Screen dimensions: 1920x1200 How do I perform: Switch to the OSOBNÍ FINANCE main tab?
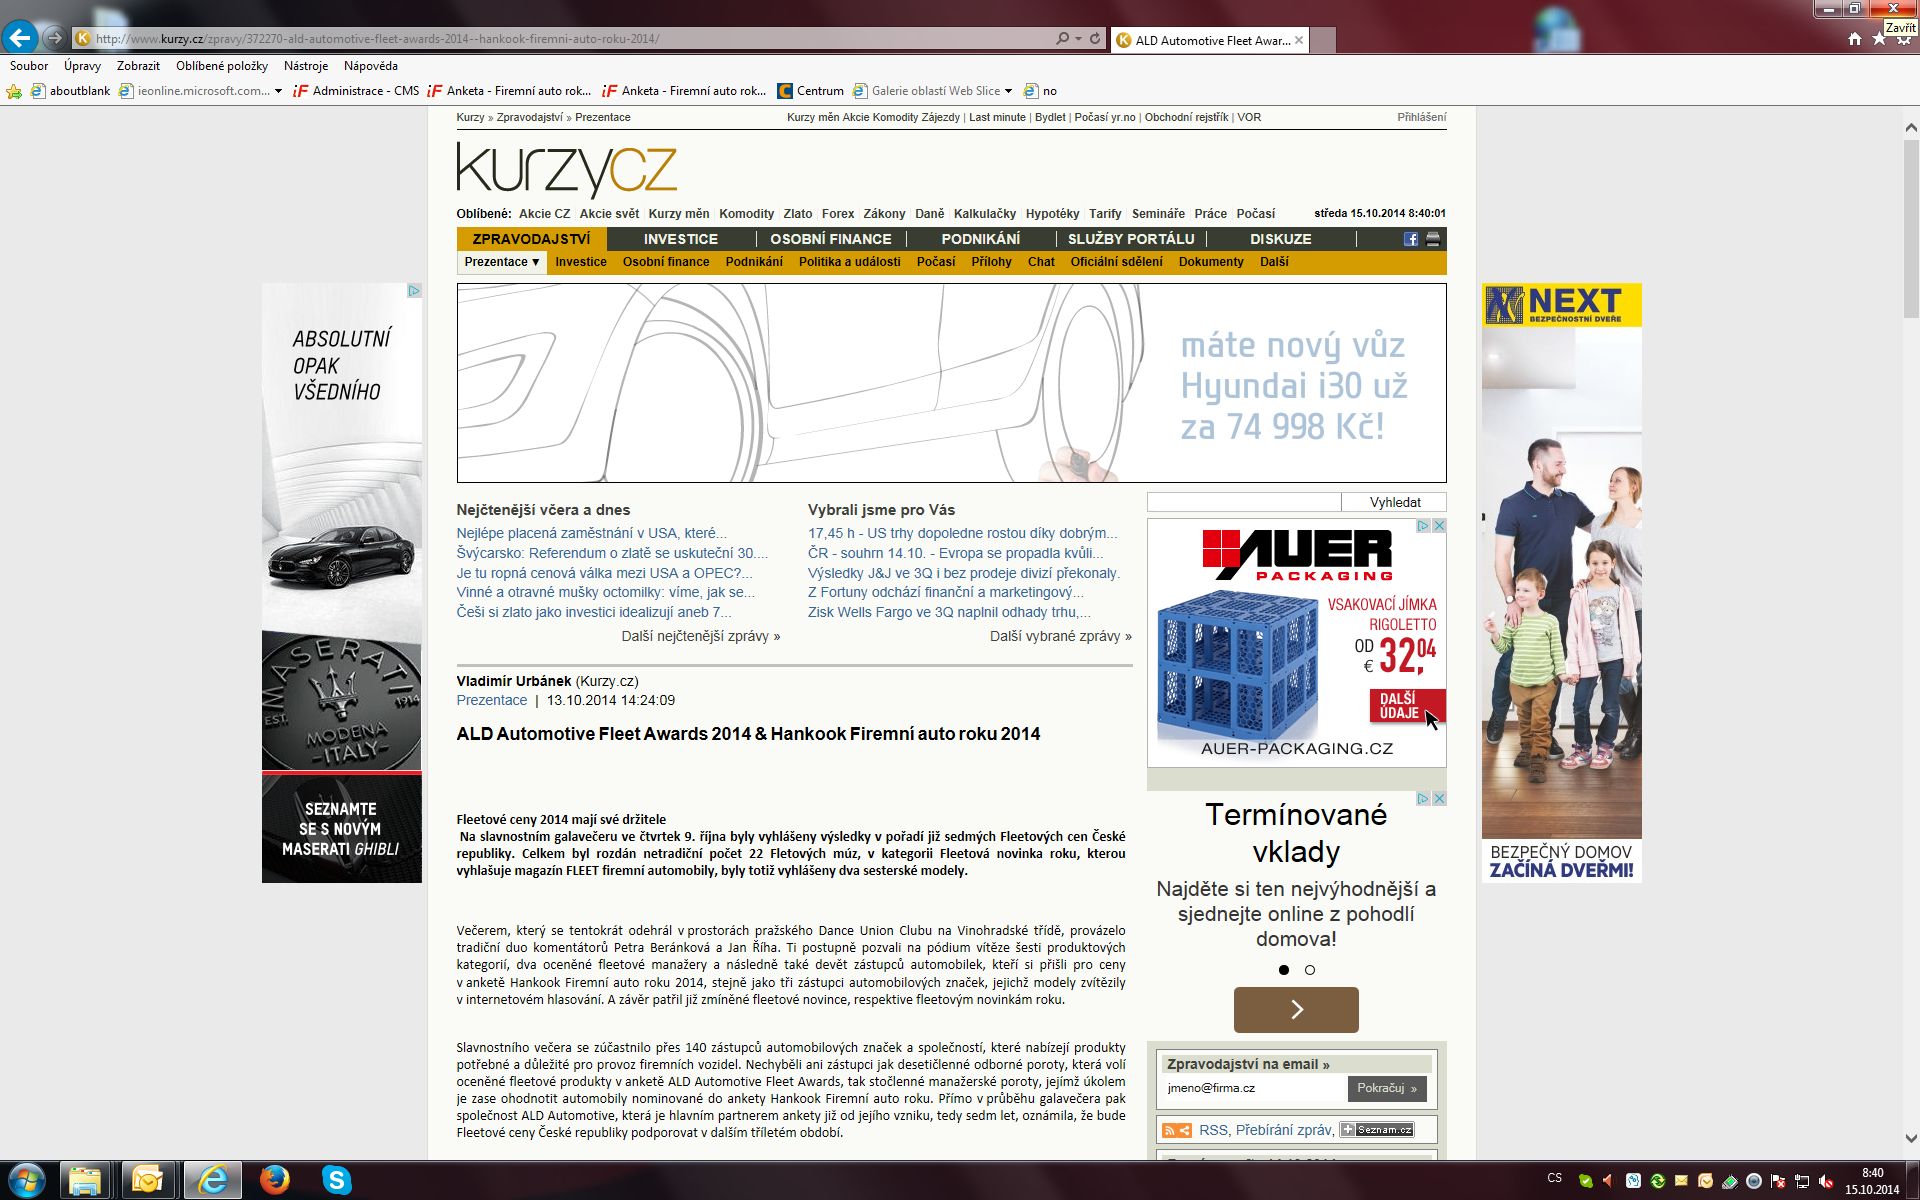pos(831,239)
